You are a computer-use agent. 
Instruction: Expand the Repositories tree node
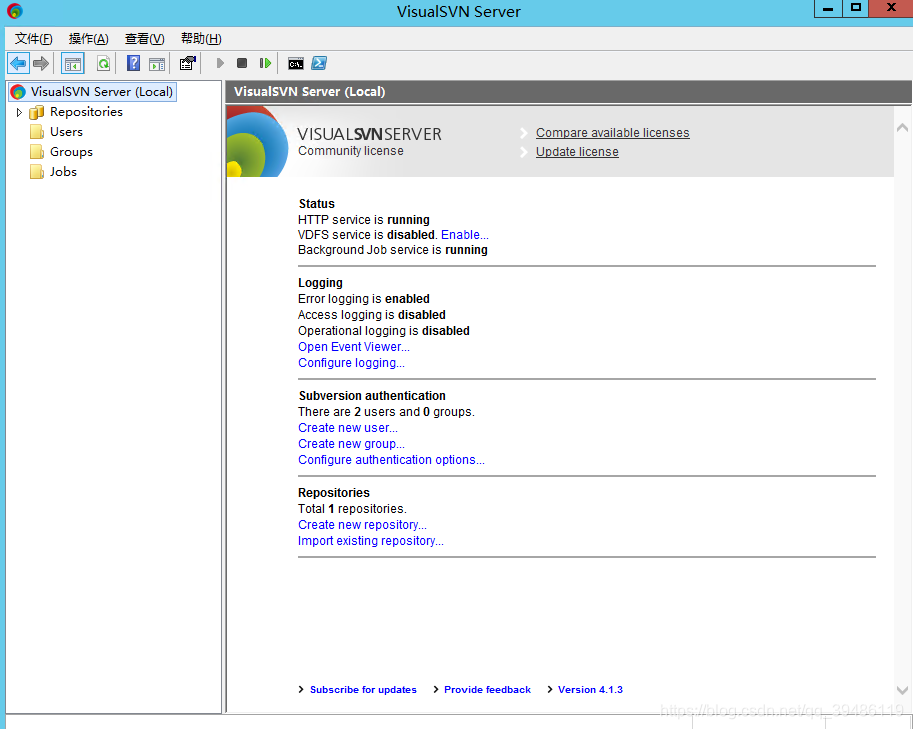[19, 111]
